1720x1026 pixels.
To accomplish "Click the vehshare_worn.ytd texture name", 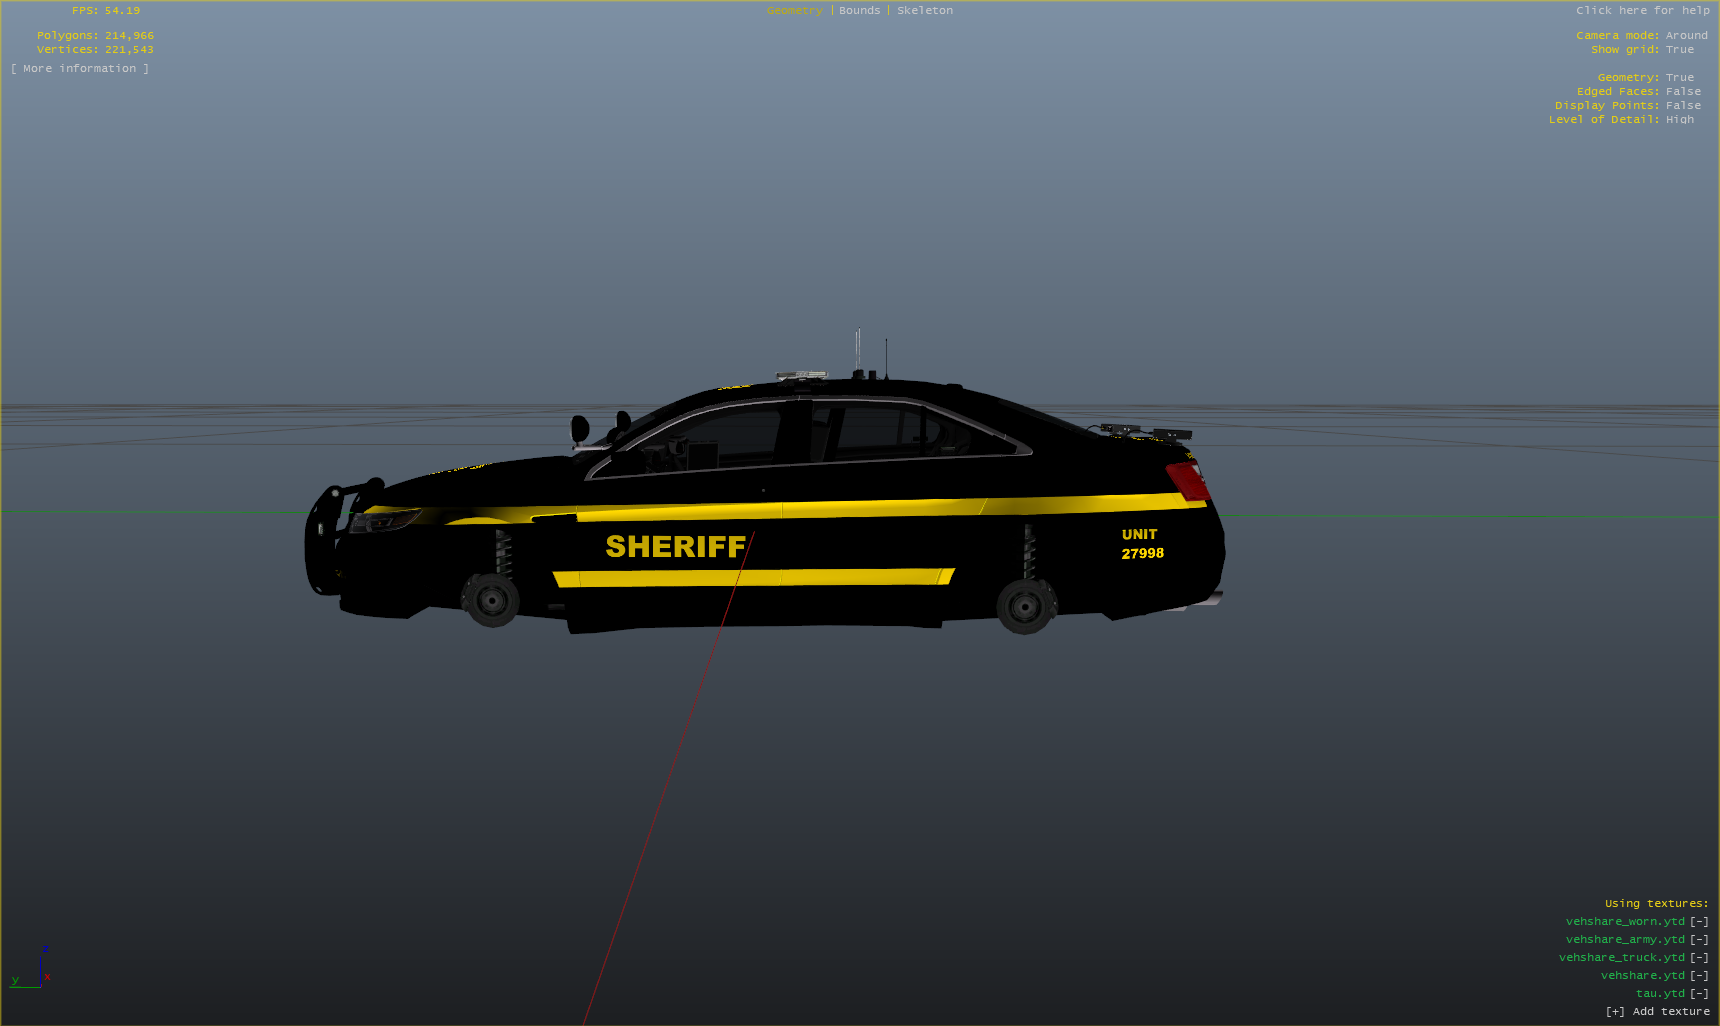I will click(1625, 922).
